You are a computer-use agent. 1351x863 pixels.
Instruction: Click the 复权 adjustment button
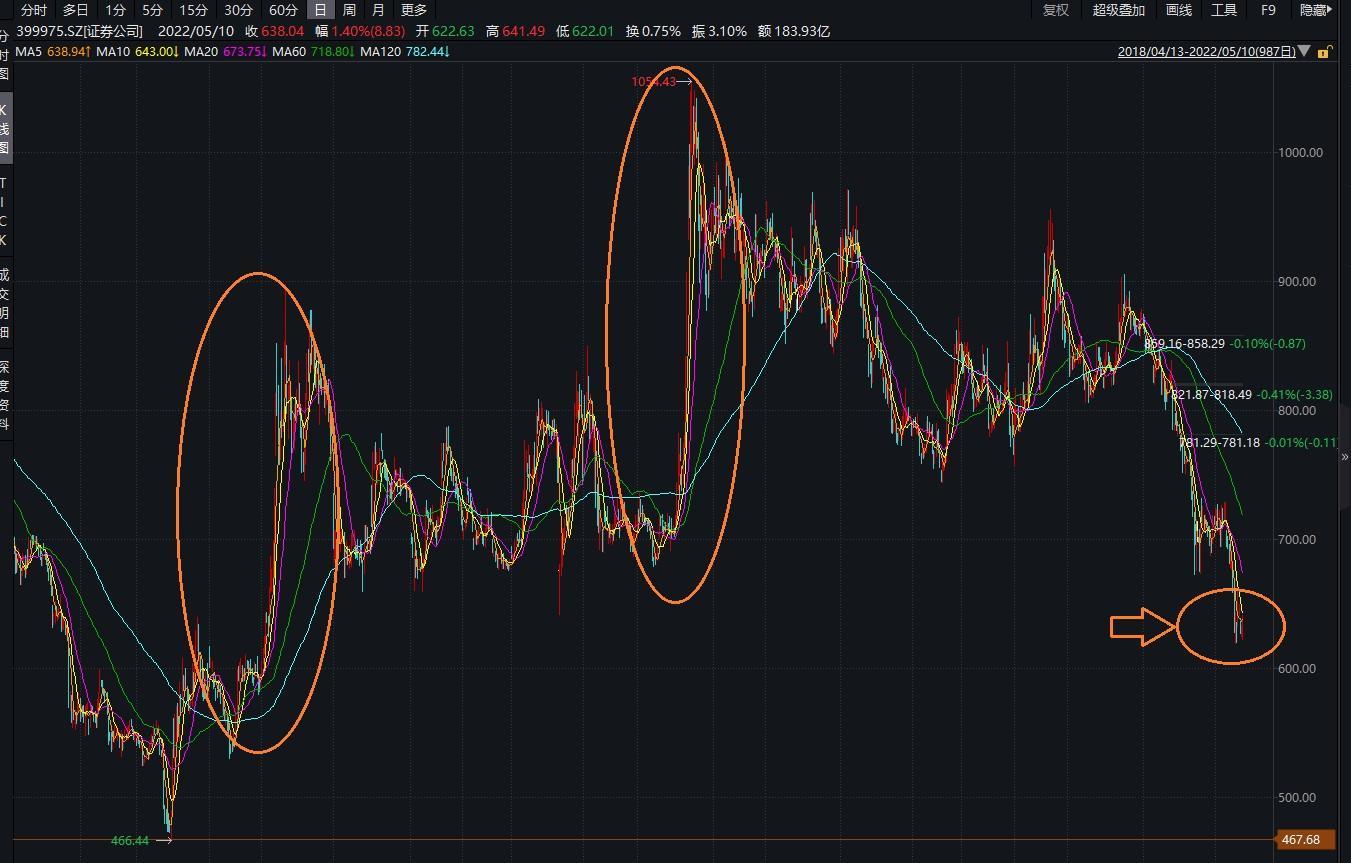click(x=1056, y=10)
